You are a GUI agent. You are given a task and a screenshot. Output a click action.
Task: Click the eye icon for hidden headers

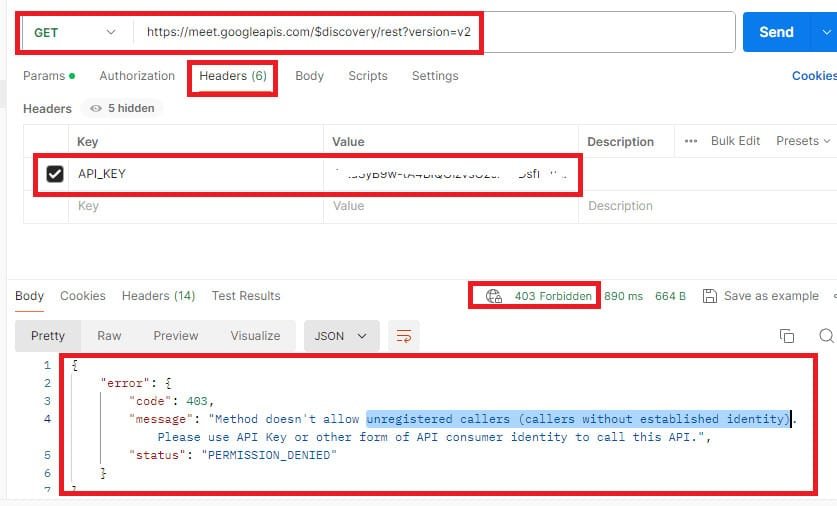point(96,108)
